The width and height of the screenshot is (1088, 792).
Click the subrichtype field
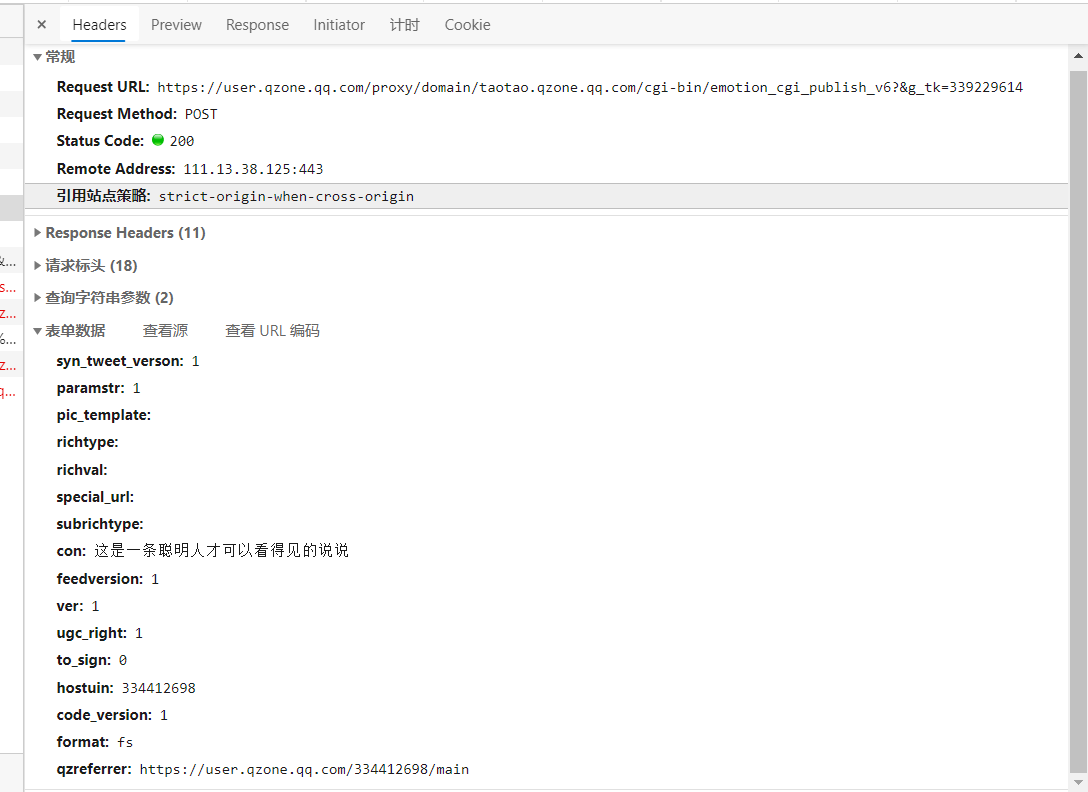point(100,524)
